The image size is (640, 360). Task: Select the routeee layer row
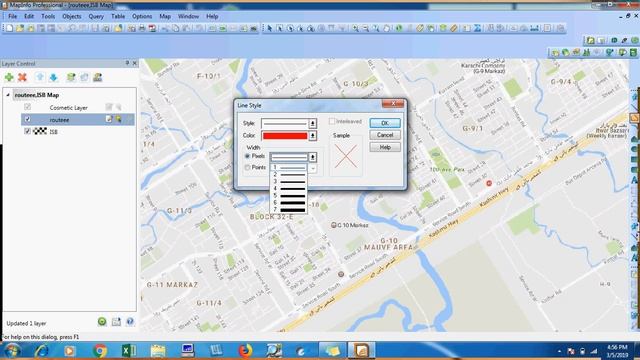[x=78, y=120]
